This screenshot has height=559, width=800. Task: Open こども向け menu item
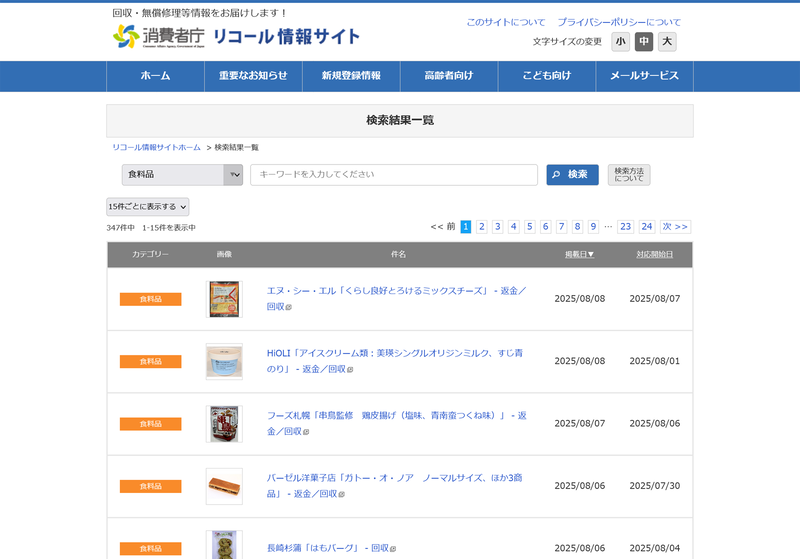click(547, 76)
